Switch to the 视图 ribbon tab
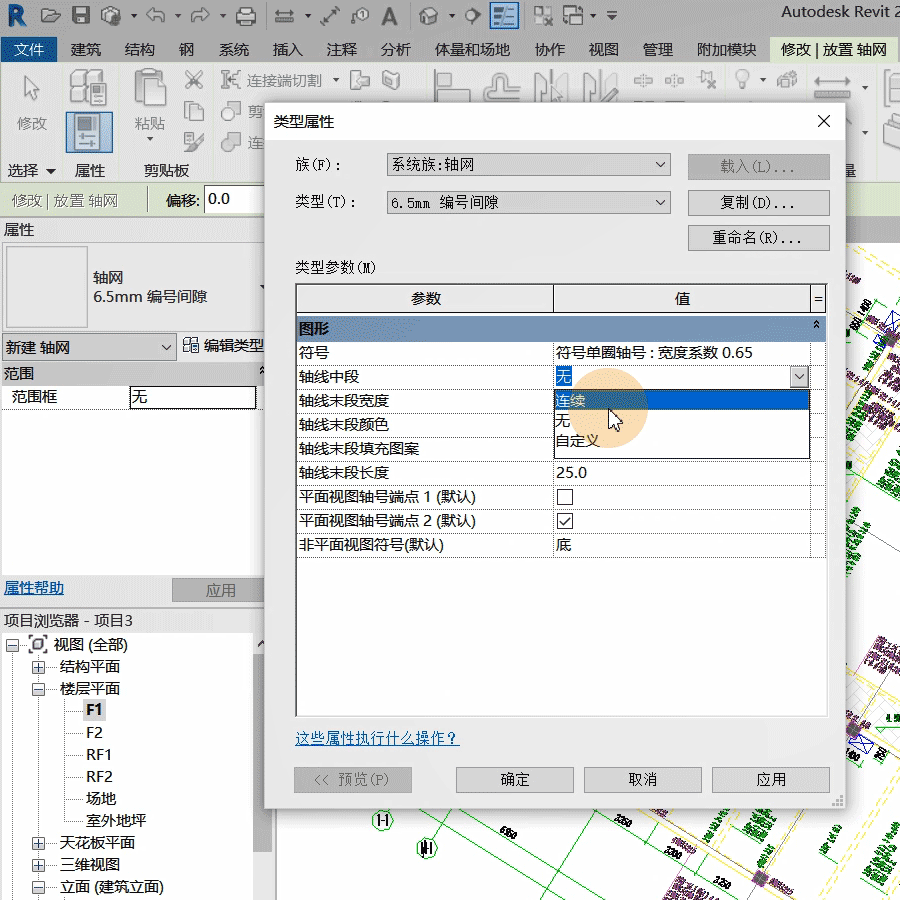Image resolution: width=900 pixels, height=900 pixels. coord(603,48)
